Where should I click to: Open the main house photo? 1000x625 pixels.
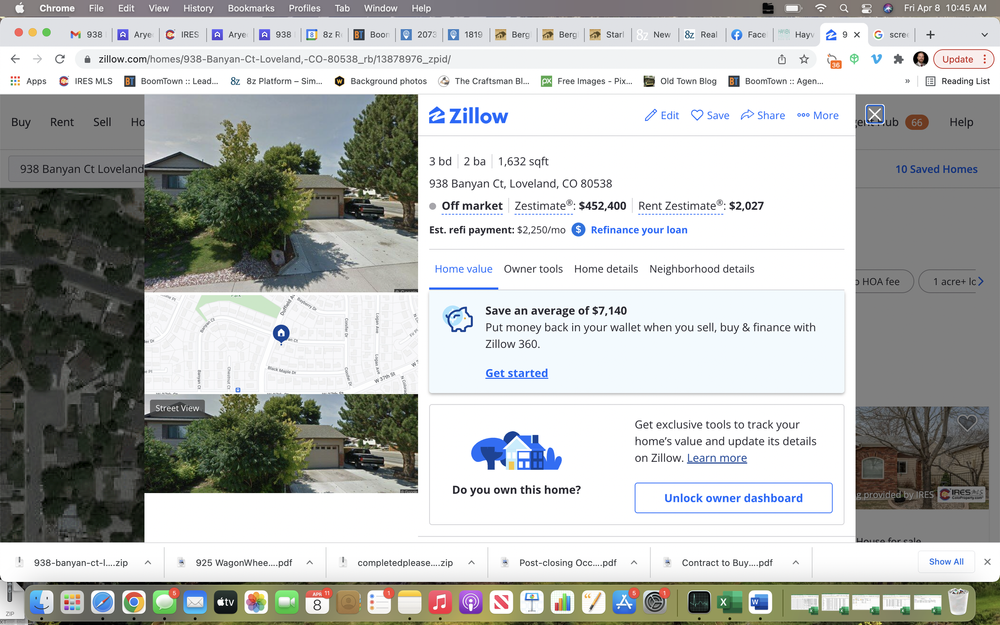[281, 193]
